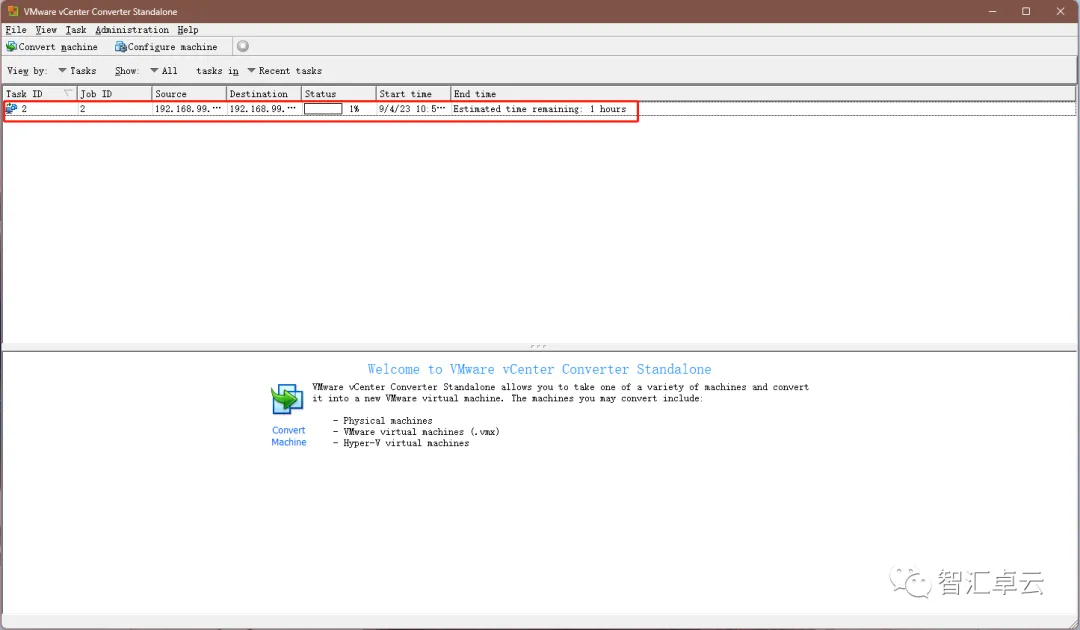Open the Task menu
This screenshot has width=1080, height=630.
(x=76, y=30)
